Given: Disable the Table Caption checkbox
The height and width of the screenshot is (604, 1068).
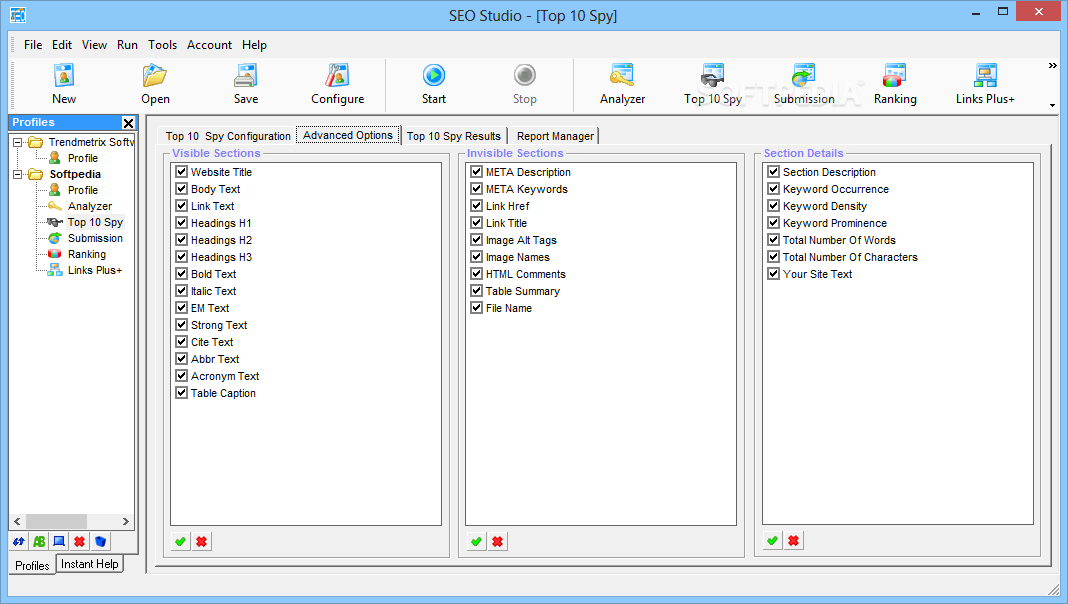Looking at the screenshot, I should tap(181, 393).
